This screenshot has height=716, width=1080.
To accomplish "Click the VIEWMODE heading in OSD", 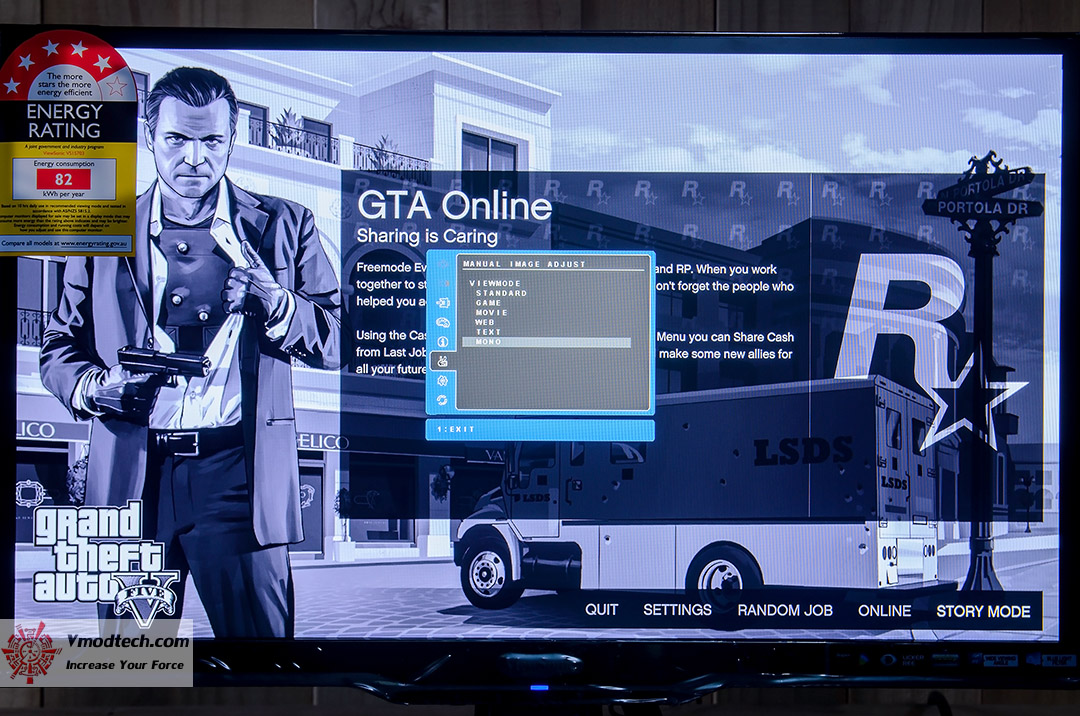I will coord(495,284).
